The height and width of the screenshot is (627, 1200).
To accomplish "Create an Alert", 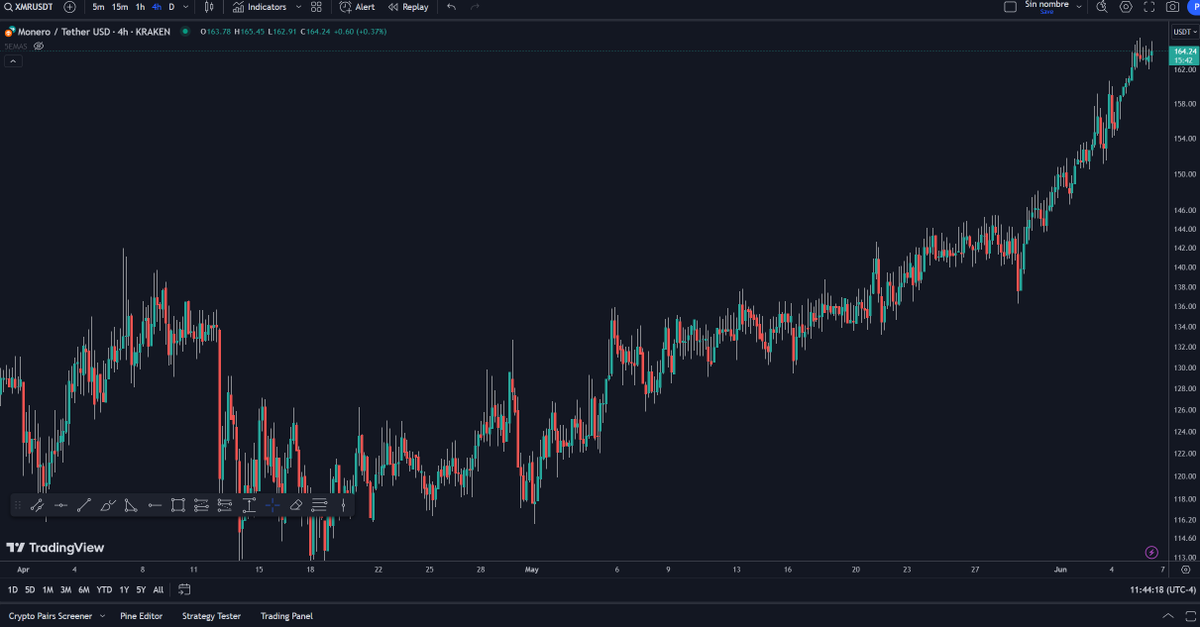I will click(x=357, y=7).
